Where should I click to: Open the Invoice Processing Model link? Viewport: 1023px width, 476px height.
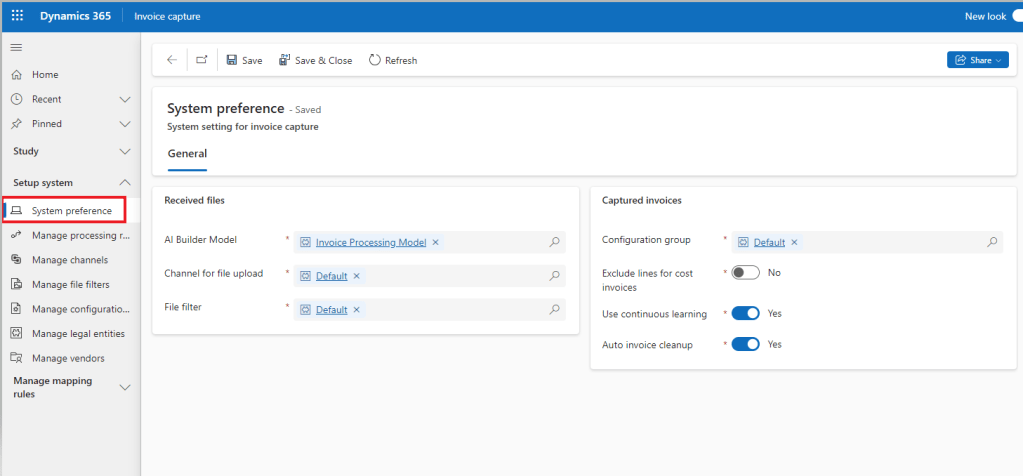370,242
